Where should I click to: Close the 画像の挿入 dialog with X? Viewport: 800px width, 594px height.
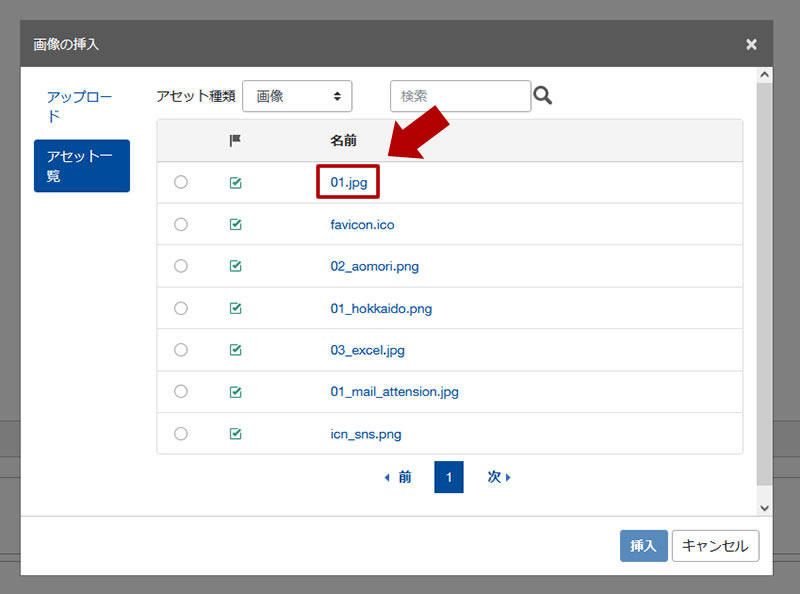point(751,44)
